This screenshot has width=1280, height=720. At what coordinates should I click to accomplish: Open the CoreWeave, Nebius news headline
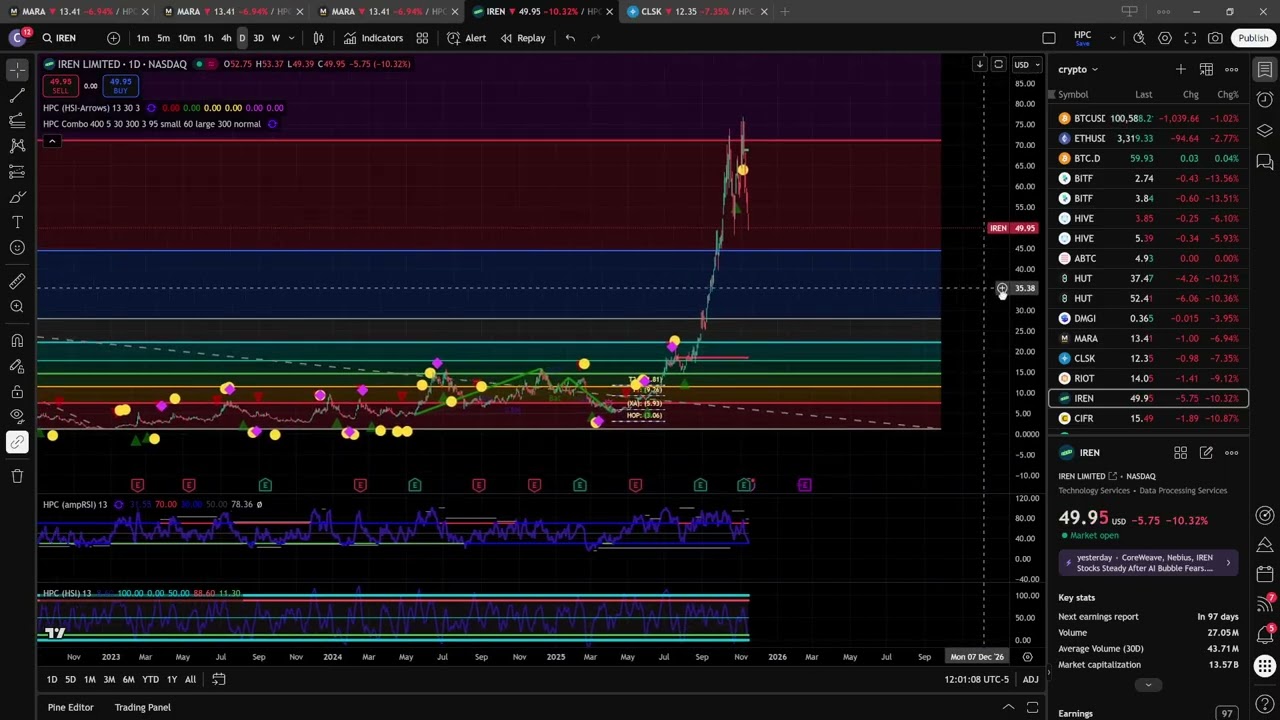coord(1148,562)
